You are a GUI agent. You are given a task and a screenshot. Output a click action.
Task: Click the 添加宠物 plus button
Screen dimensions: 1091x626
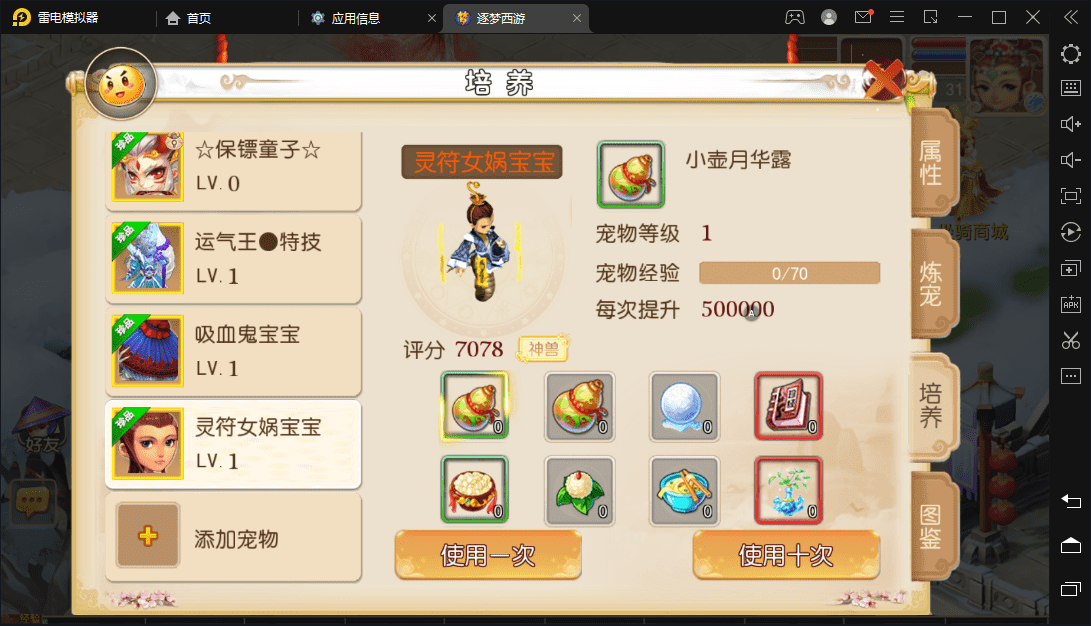148,536
